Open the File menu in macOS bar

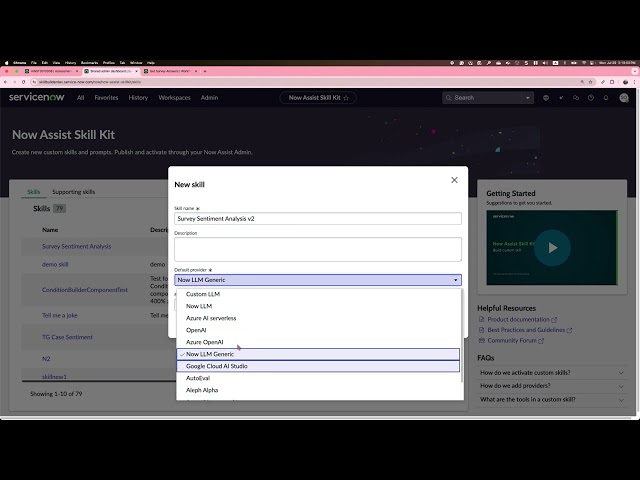(x=34, y=63)
